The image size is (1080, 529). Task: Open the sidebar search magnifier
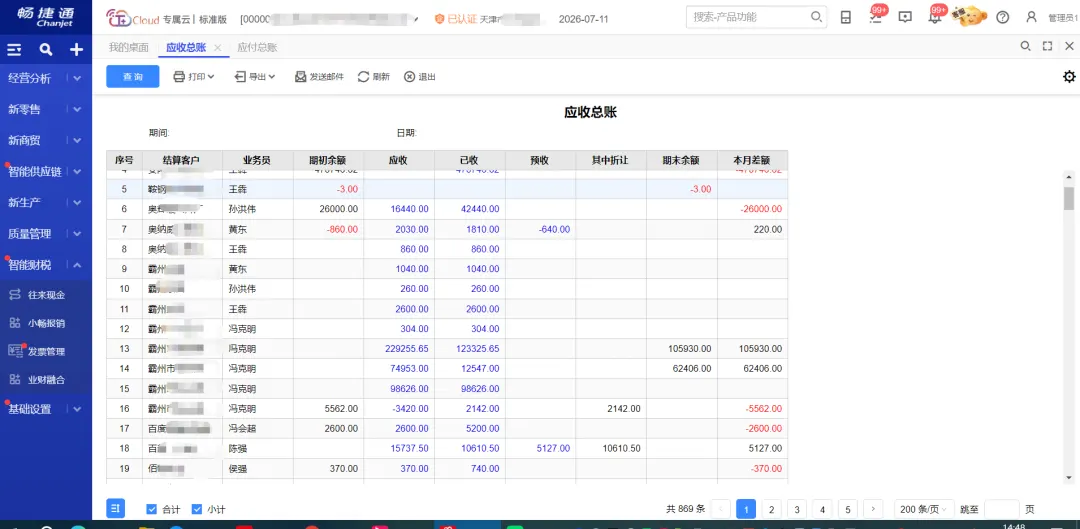(45, 50)
